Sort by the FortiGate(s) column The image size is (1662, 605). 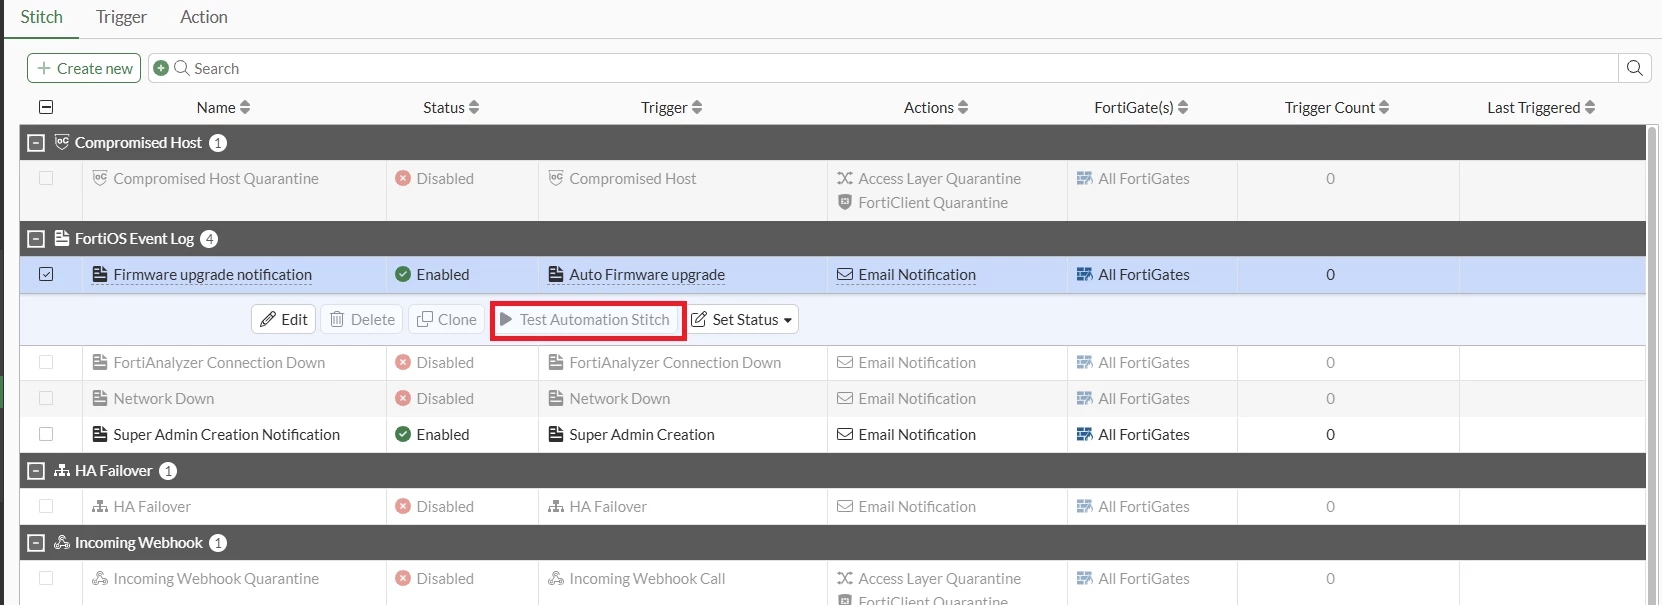1141,107
